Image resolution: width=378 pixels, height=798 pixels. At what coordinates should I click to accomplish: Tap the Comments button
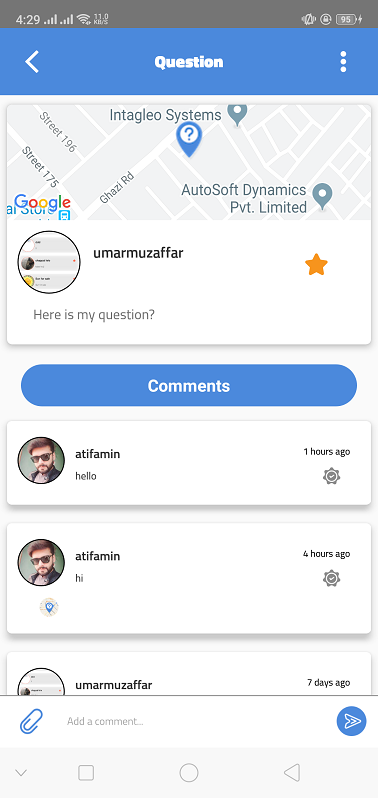(189, 385)
